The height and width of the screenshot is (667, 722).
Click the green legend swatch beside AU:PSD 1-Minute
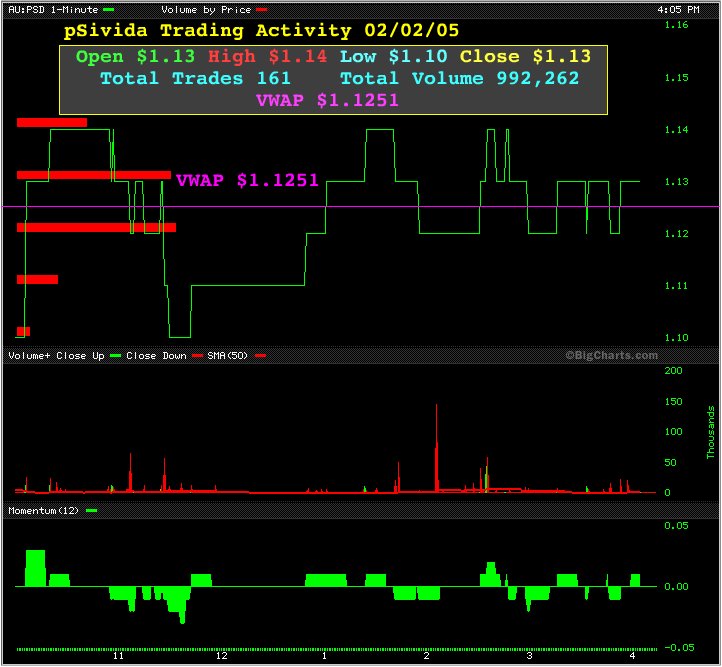(109, 10)
